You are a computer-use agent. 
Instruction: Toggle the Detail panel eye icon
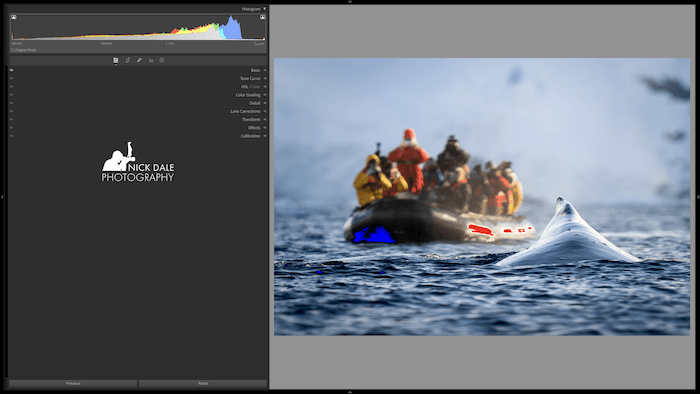(12, 103)
